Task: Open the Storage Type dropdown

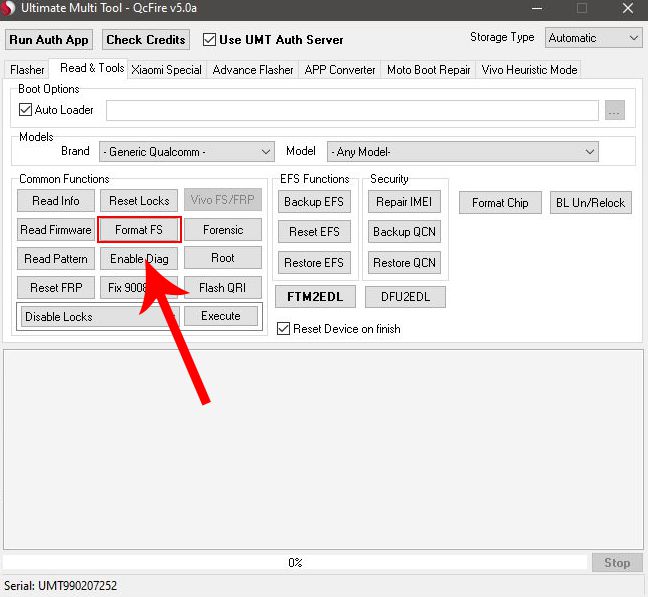Action: 593,38
